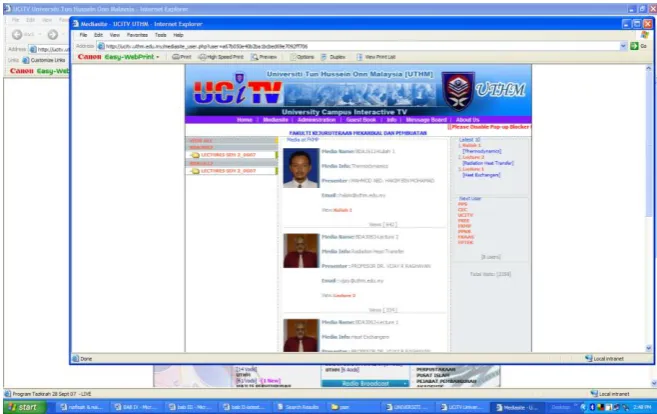This screenshot has width=657, height=414.
Task: Click the Forward button in background UCiTV window
Action: tap(53, 34)
